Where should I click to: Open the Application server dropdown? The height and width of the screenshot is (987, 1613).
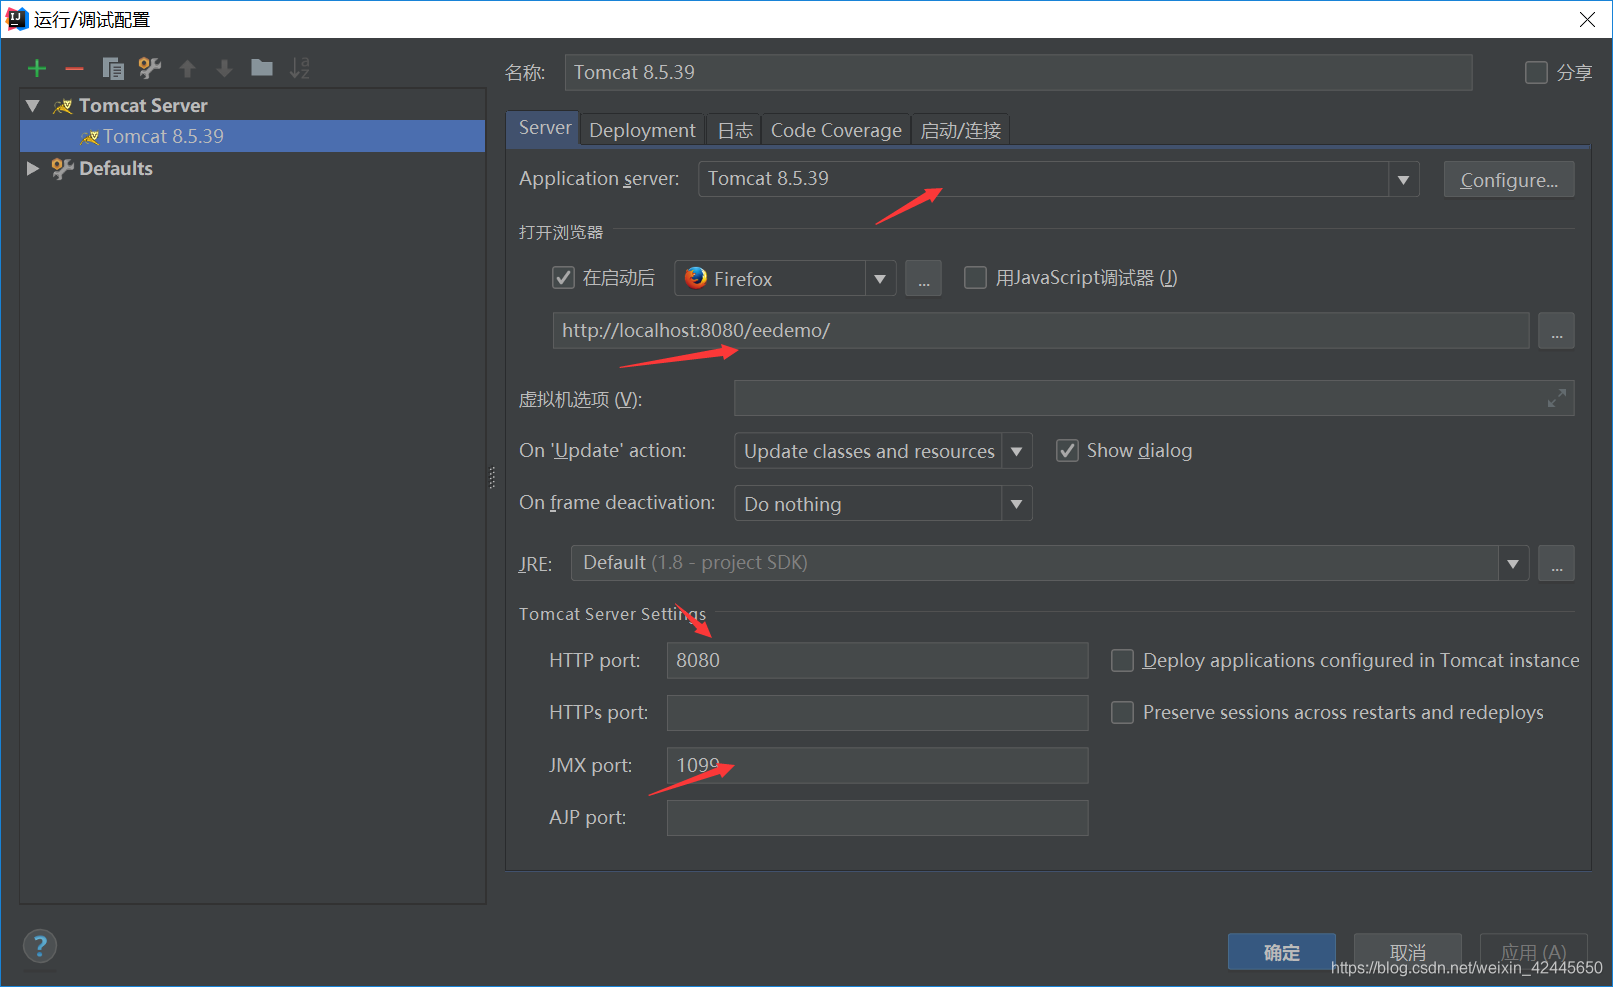1403,180
